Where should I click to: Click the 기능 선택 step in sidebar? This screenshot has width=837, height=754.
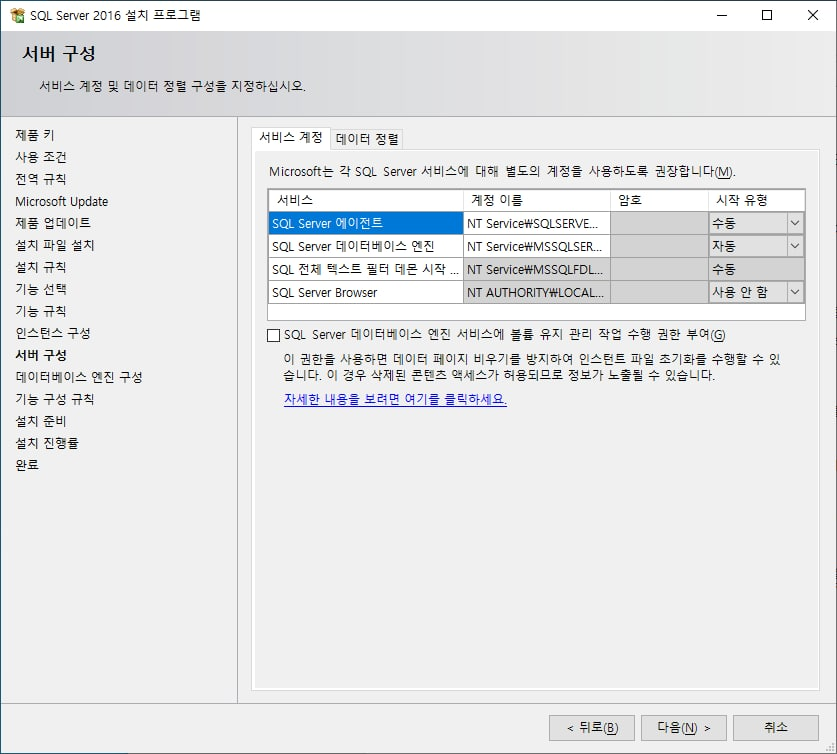coord(41,289)
